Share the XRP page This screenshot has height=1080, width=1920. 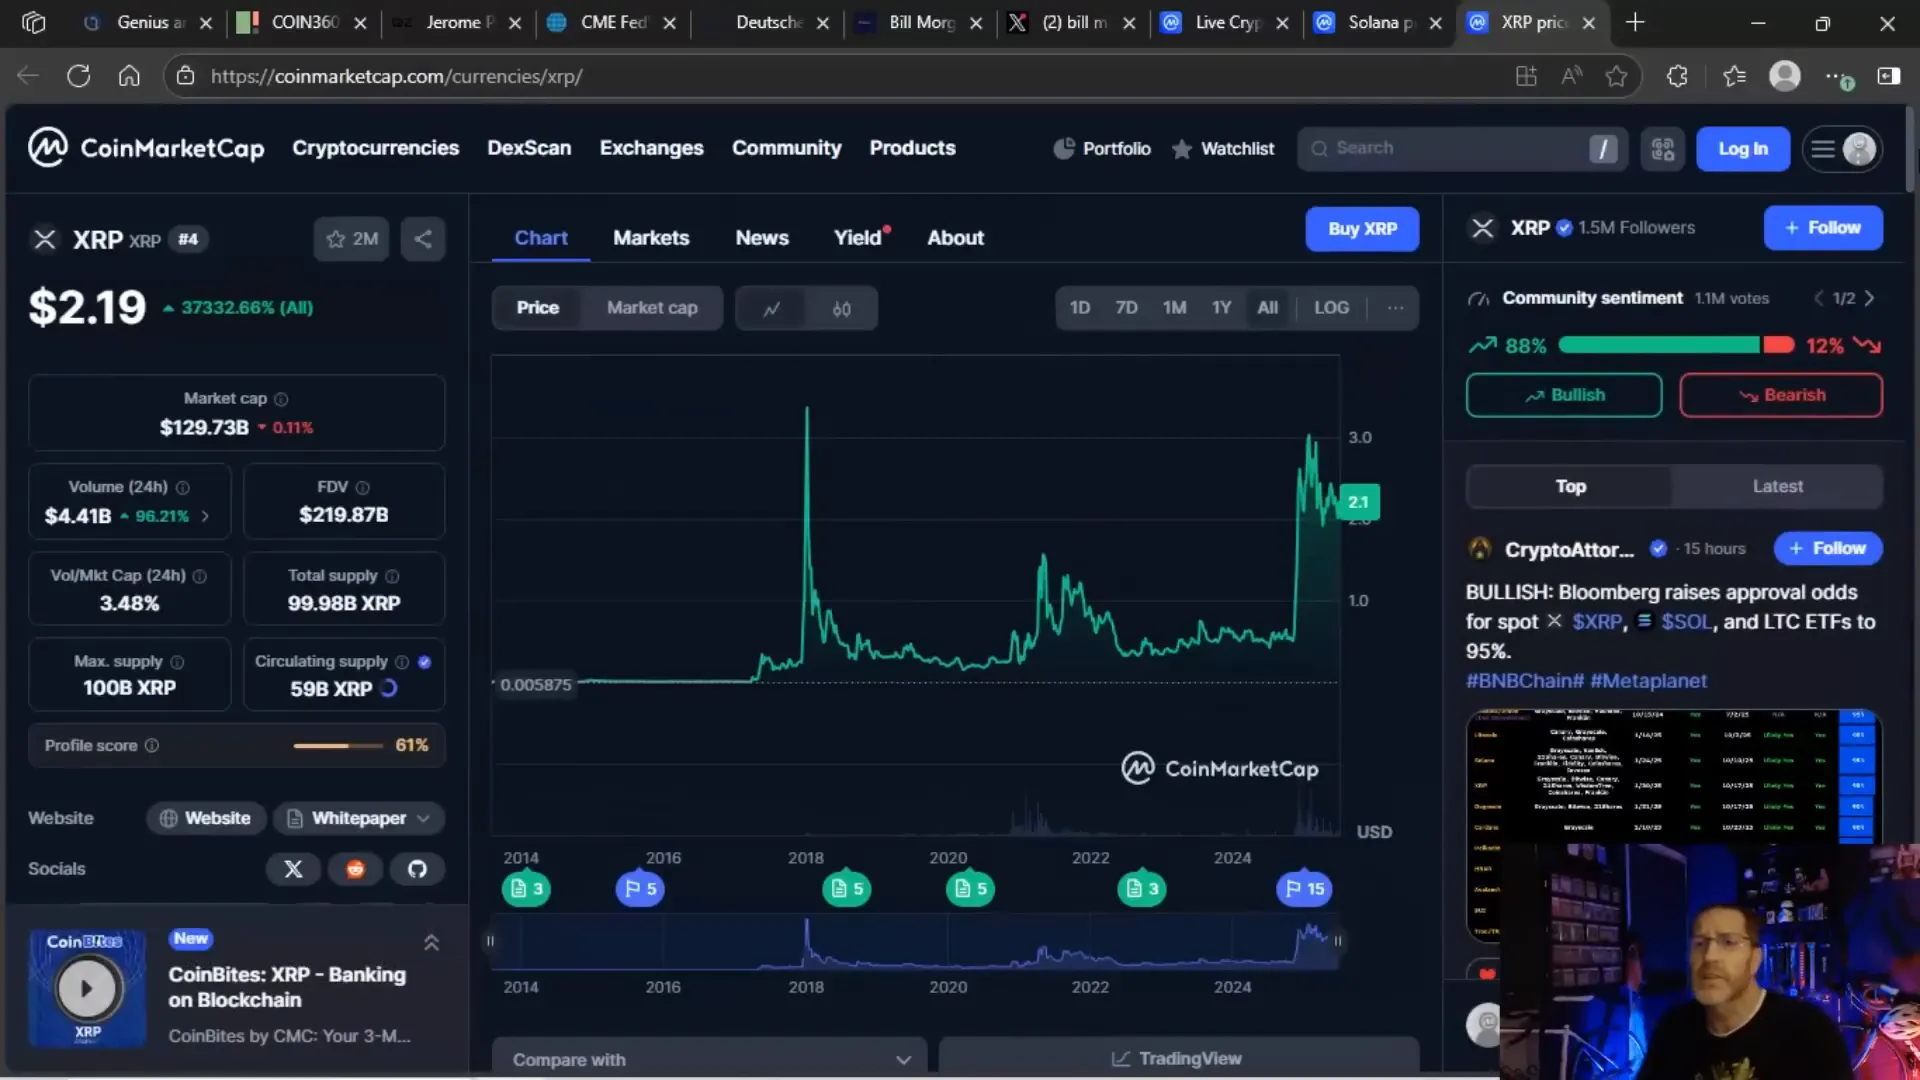(x=423, y=239)
